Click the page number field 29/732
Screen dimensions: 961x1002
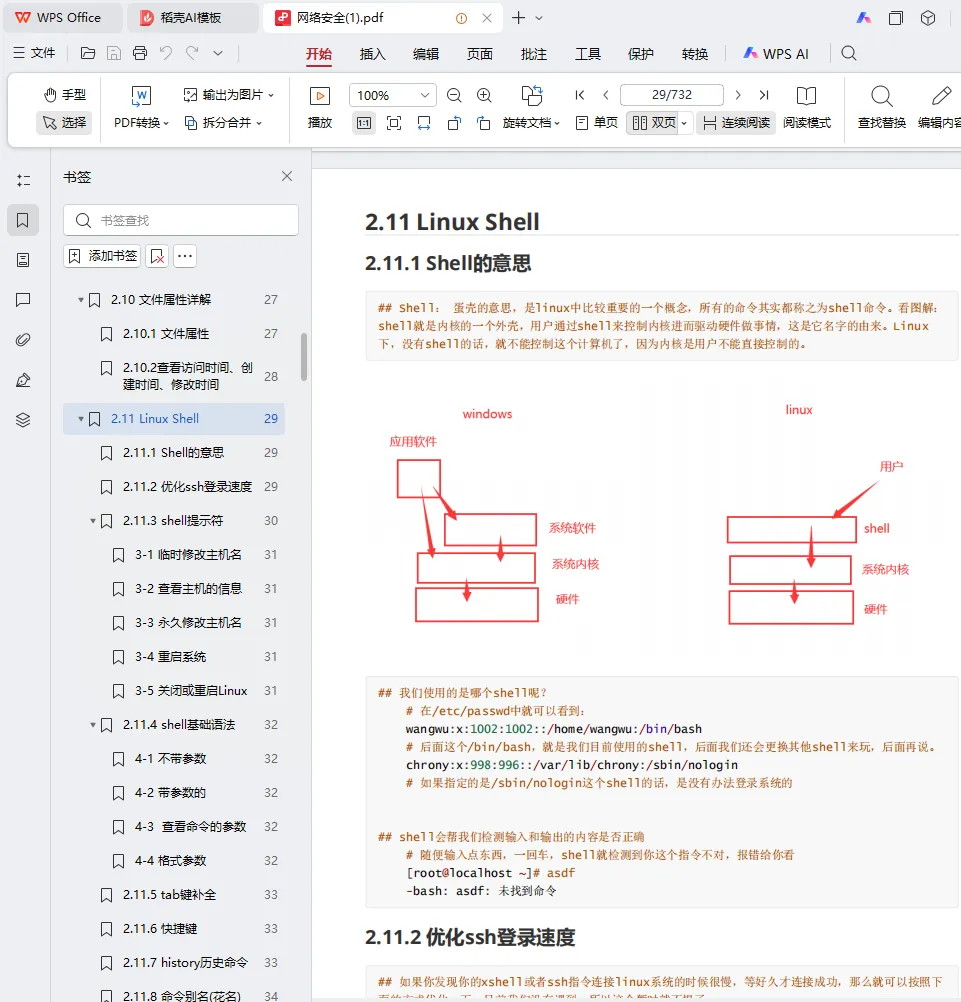672,95
